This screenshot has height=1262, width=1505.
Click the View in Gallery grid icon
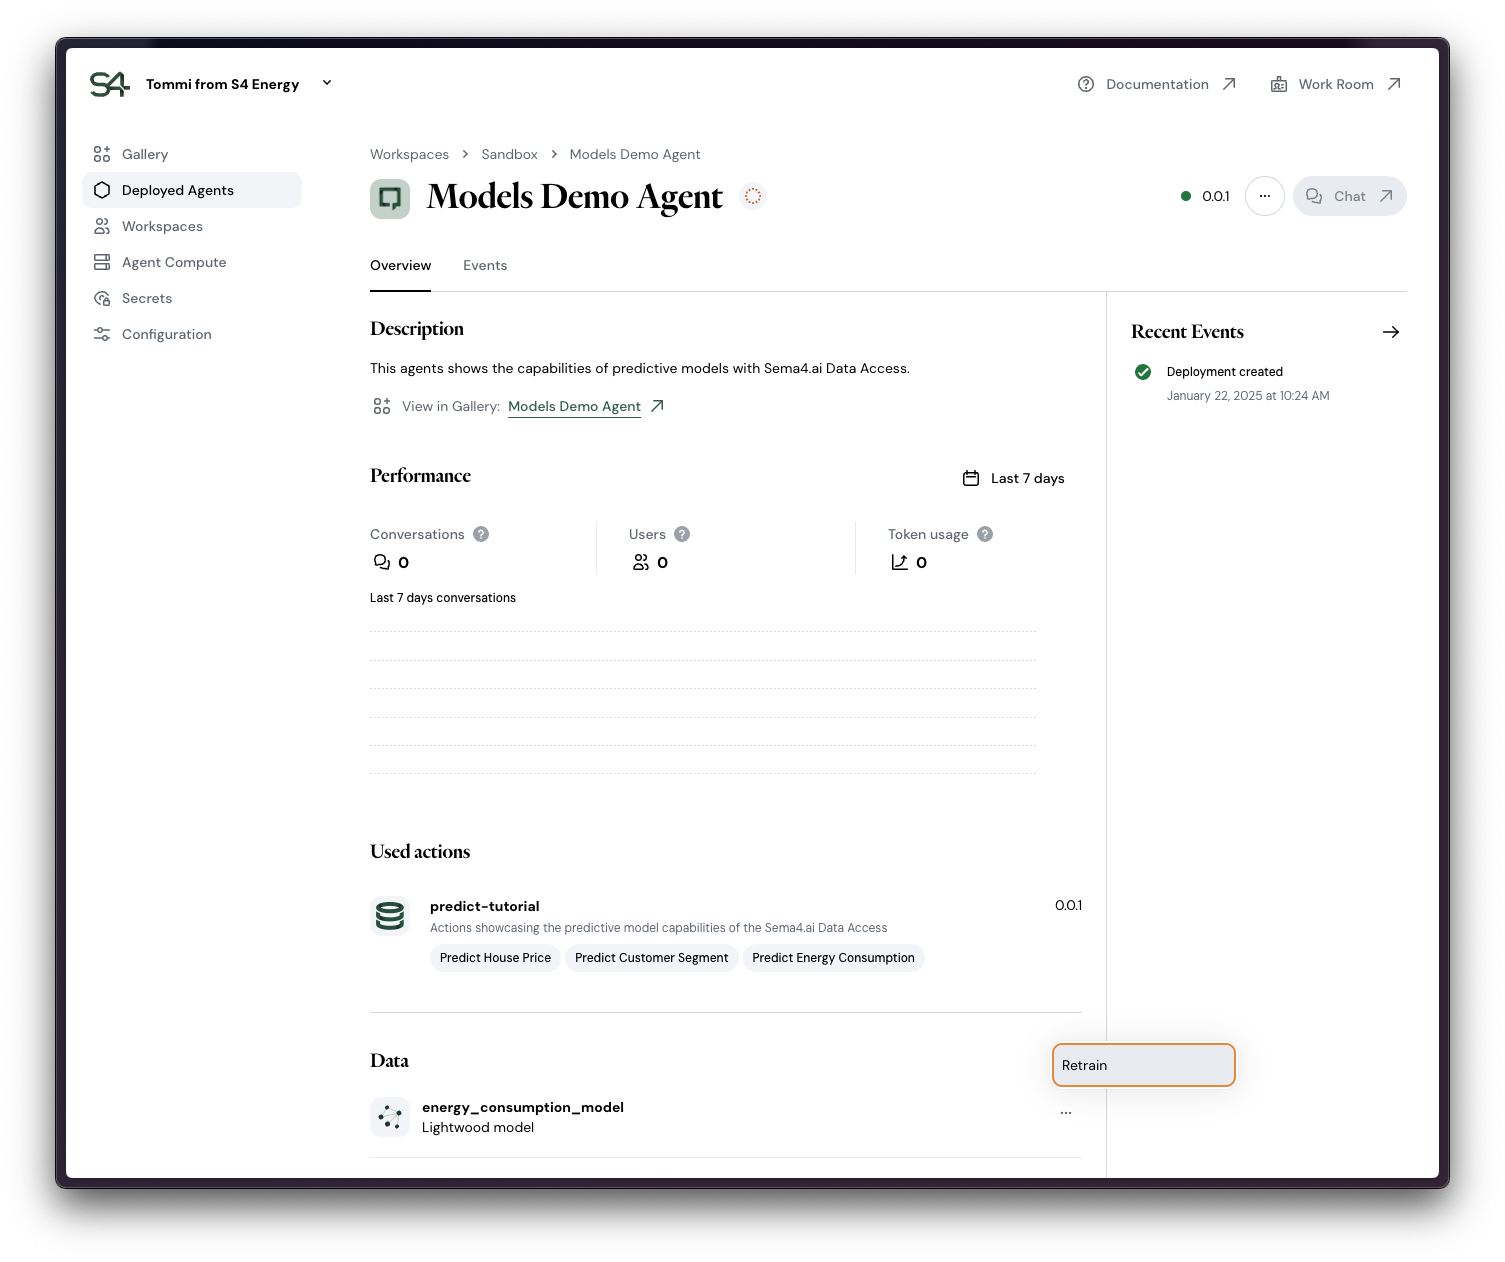coord(382,406)
